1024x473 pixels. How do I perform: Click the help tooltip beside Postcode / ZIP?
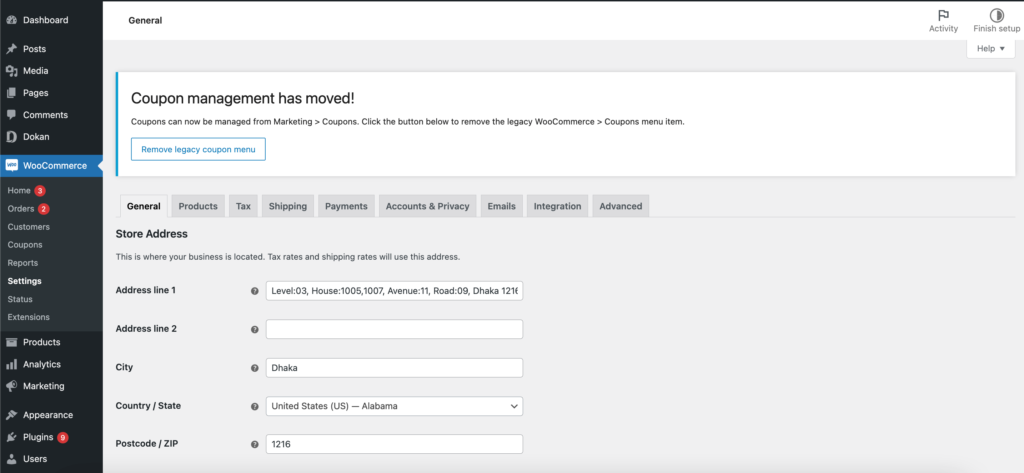coord(254,444)
